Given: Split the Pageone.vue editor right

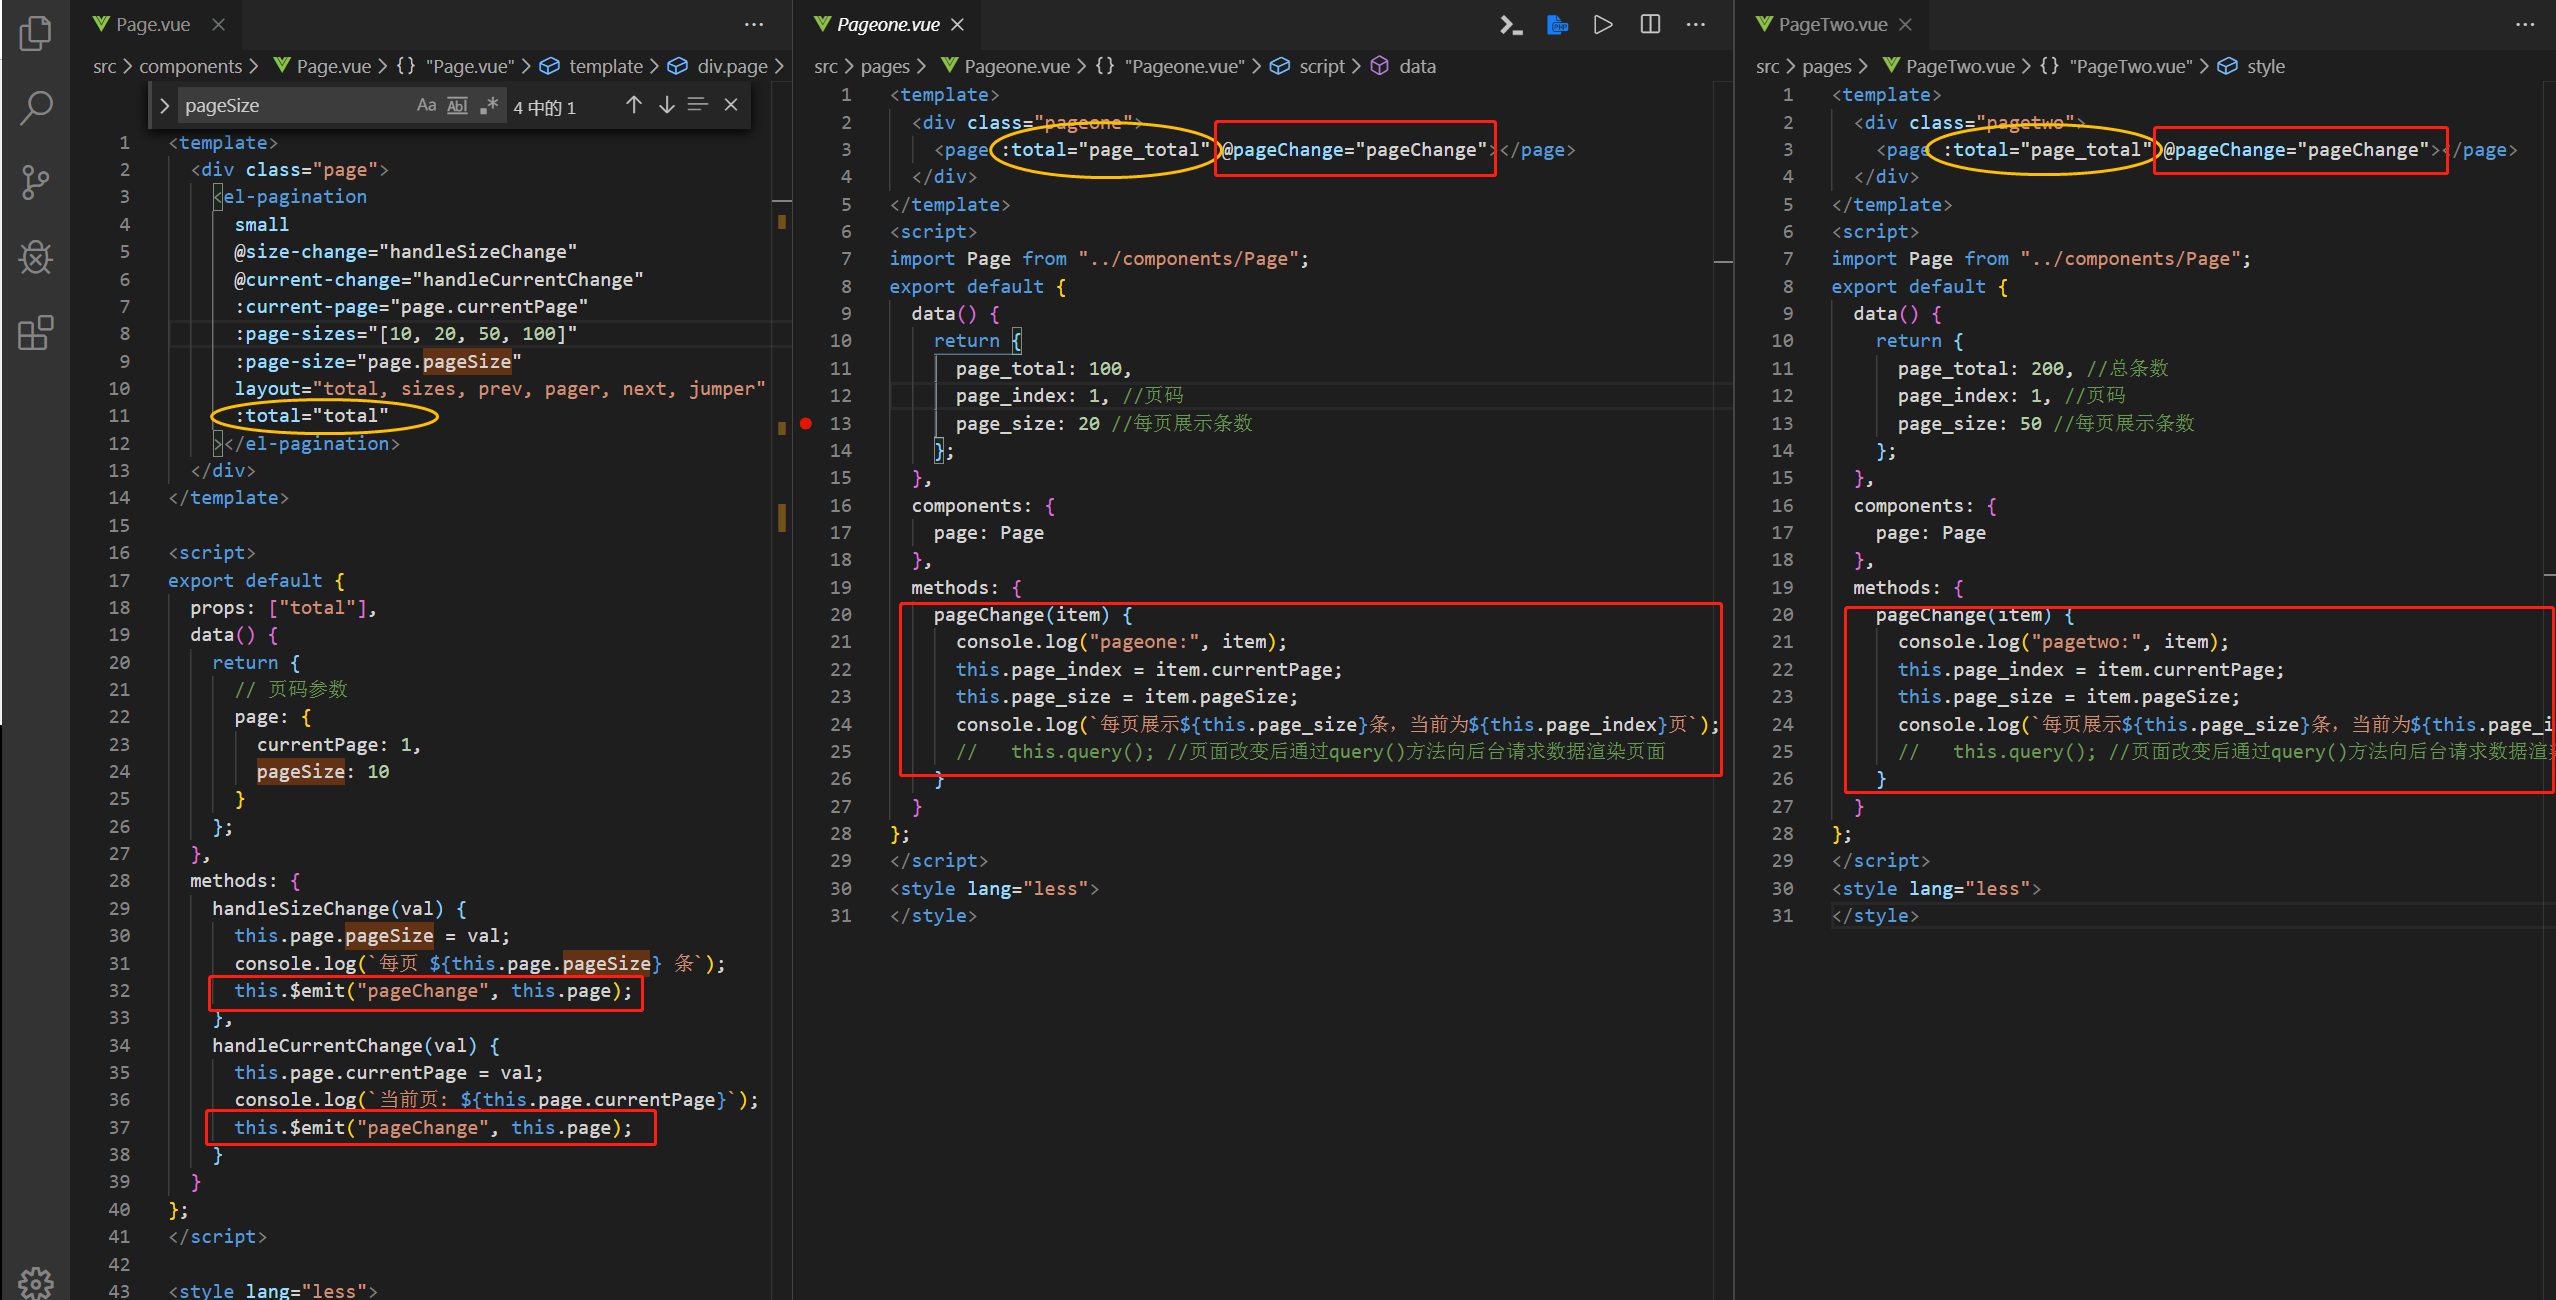Looking at the screenshot, I should 1651,25.
